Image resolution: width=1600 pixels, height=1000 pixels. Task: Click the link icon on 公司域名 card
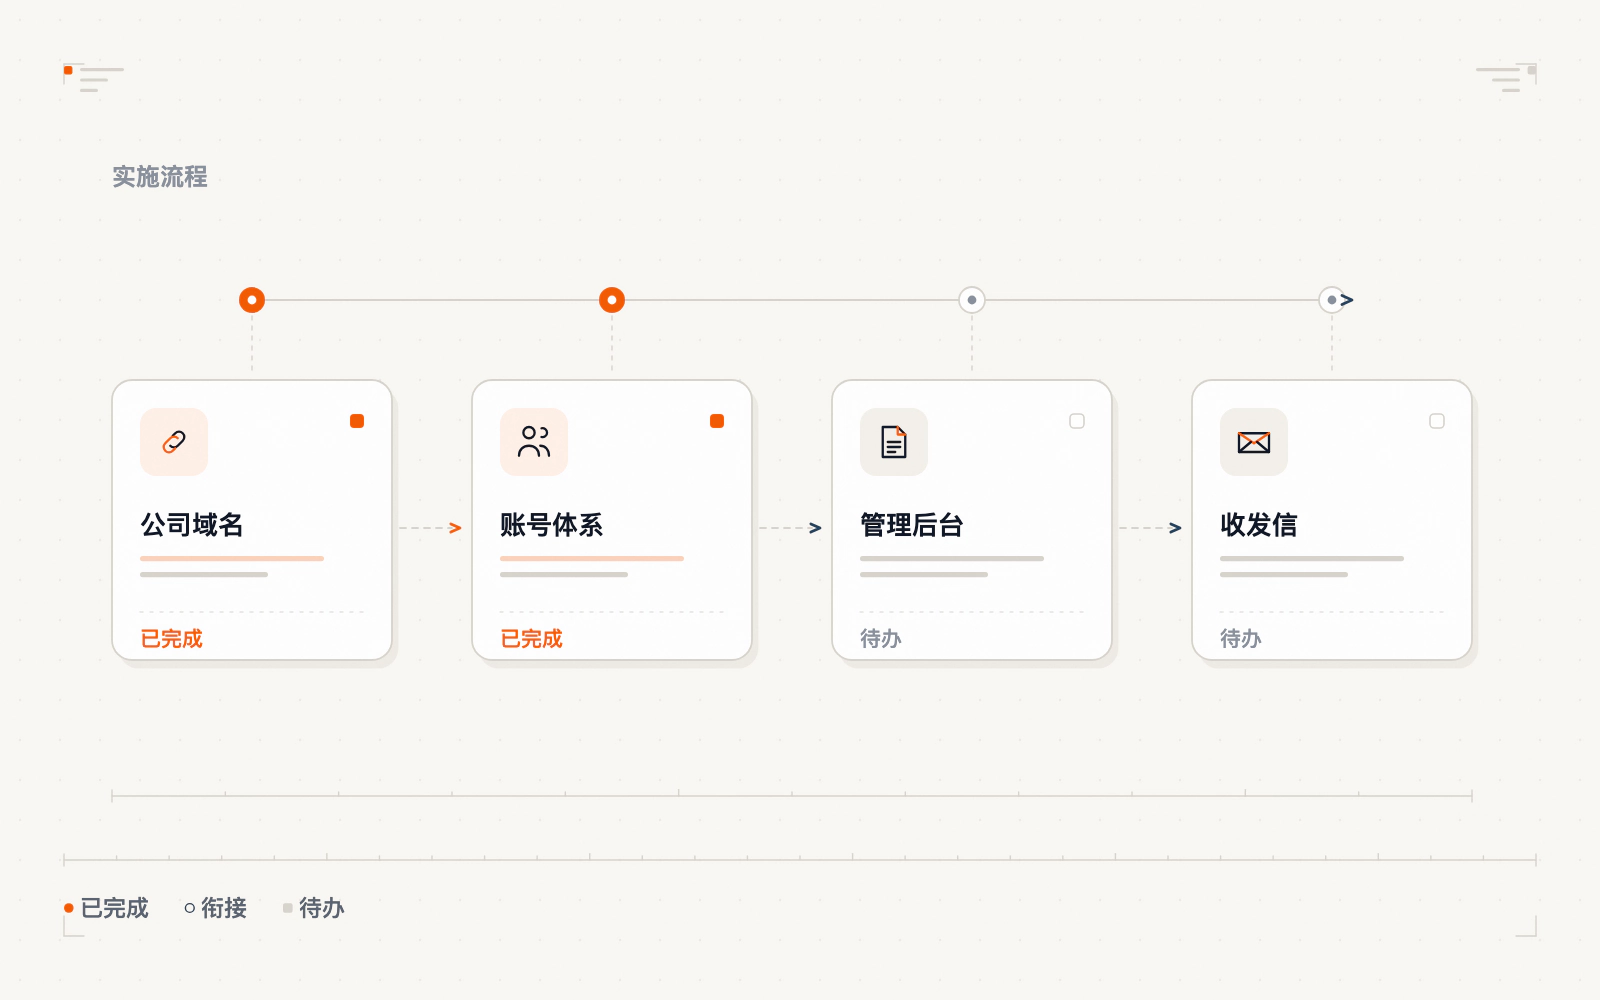[x=174, y=441]
